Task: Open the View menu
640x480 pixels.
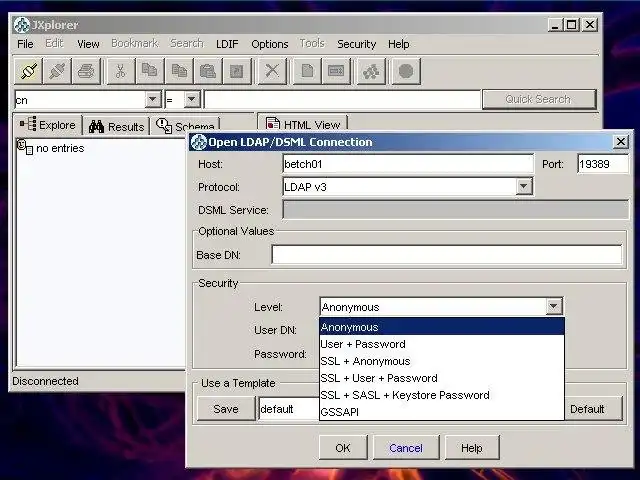Action: [88, 44]
